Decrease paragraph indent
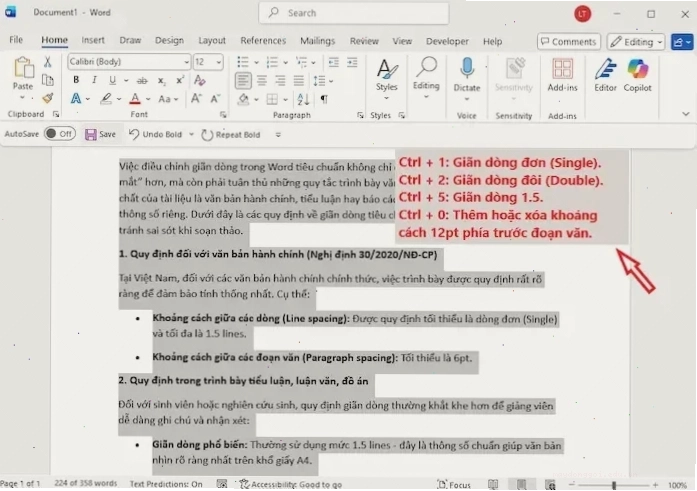This screenshot has height=491, width=697. (333, 62)
